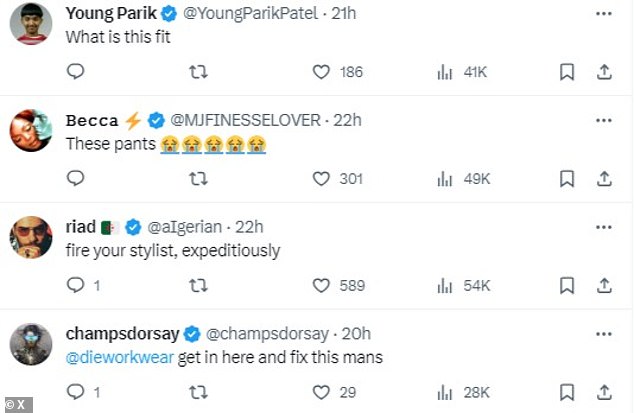This screenshot has height=413, width=634.
Task: Click Becca's profile picture
Action: click(x=31, y=130)
